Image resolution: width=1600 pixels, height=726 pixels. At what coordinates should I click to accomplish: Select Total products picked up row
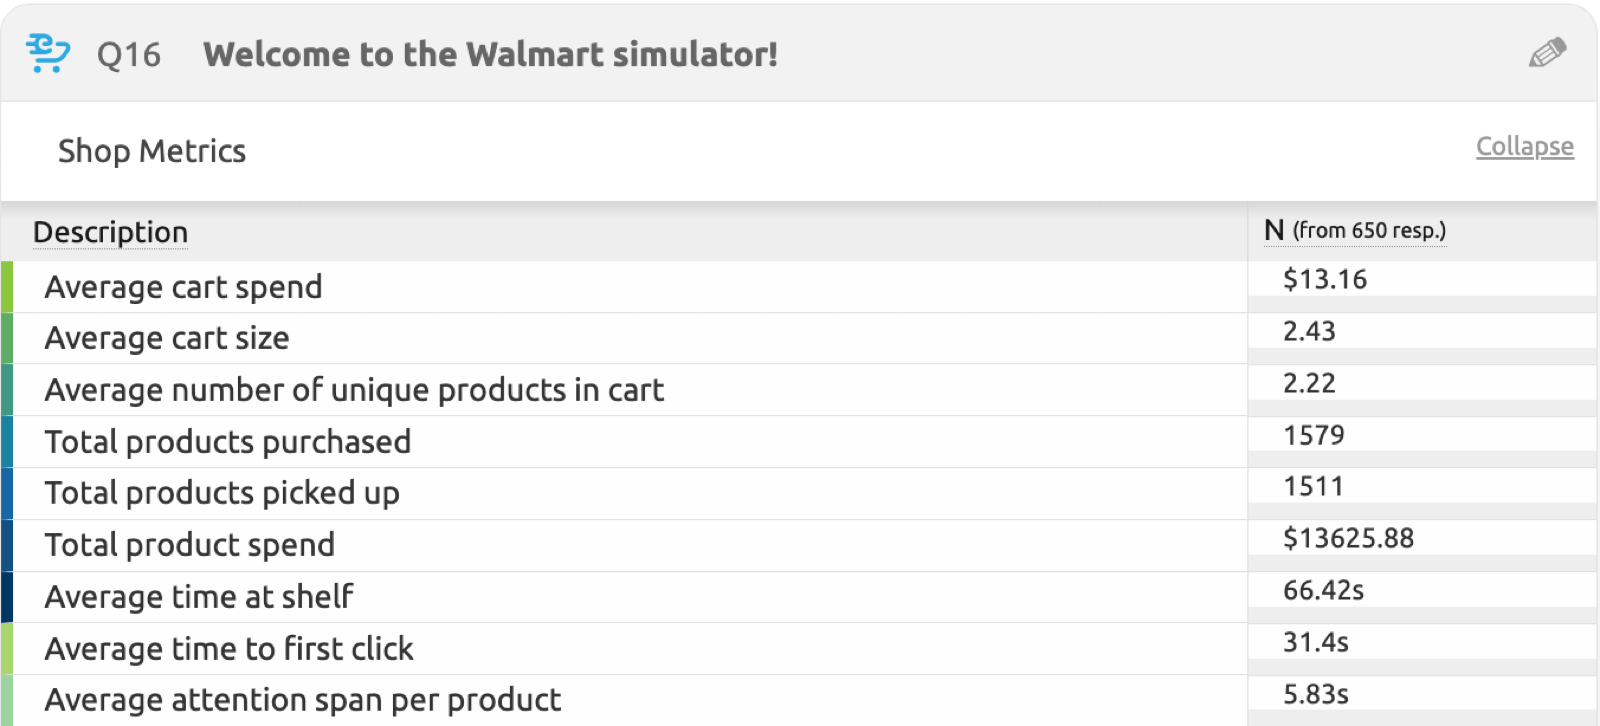[x=222, y=493]
